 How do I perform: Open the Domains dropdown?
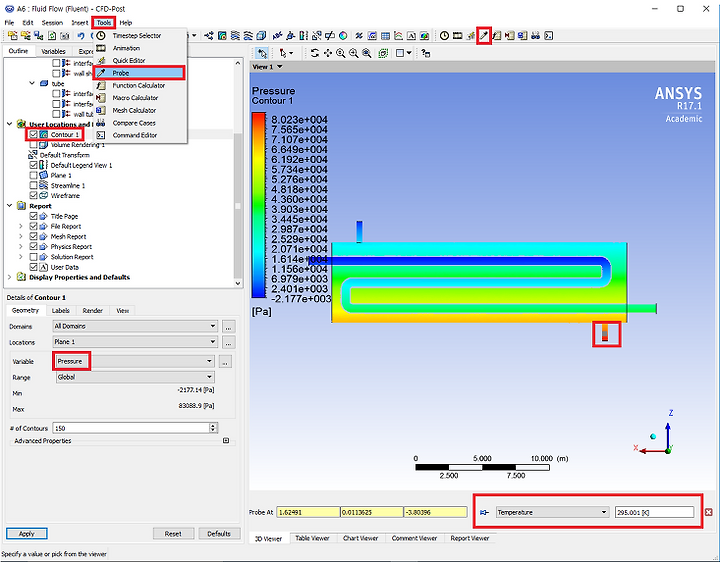(x=135, y=326)
